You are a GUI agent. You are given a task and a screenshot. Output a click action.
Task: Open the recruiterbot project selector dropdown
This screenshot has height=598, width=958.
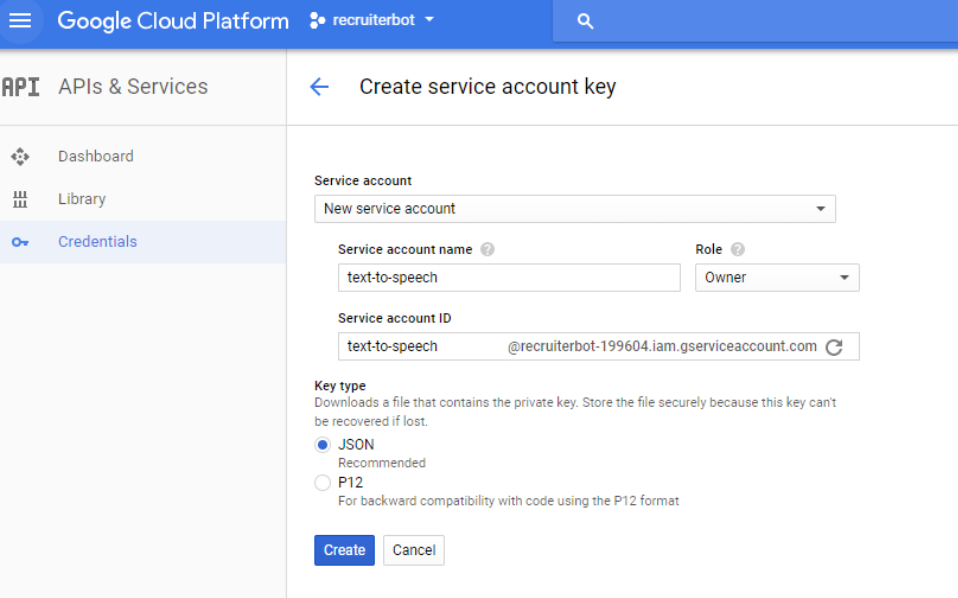click(x=371, y=20)
